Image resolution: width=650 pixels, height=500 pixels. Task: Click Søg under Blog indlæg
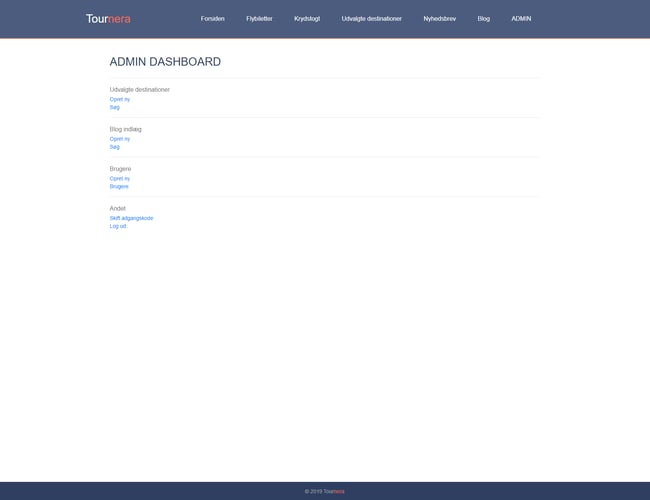(114, 147)
